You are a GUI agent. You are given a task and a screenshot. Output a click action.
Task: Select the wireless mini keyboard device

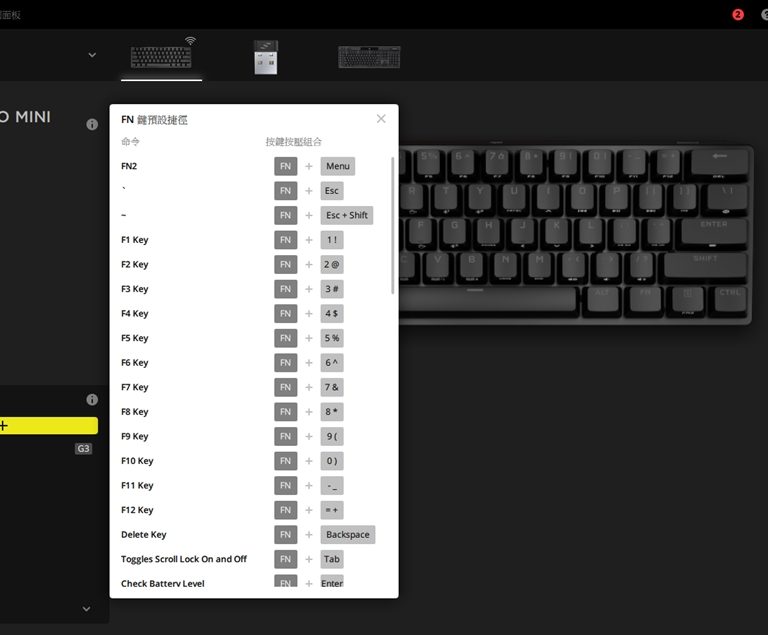[161, 56]
